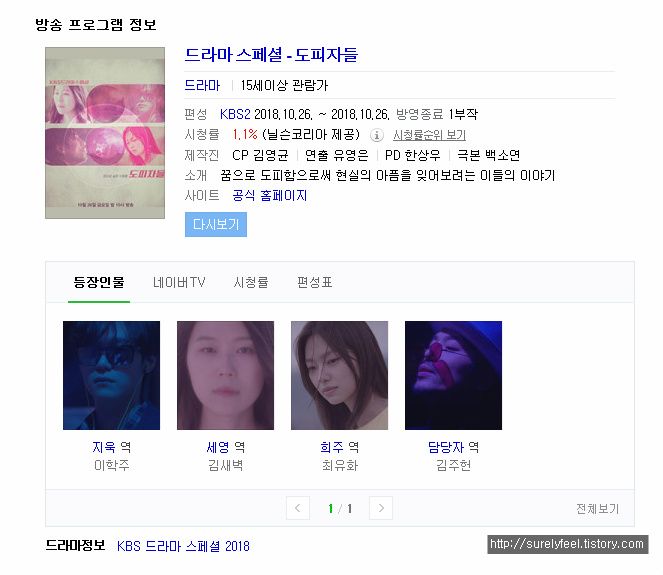This screenshot has height=575, width=663.
Task: Open 시청률순위 보기 link
Action: coord(429,135)
